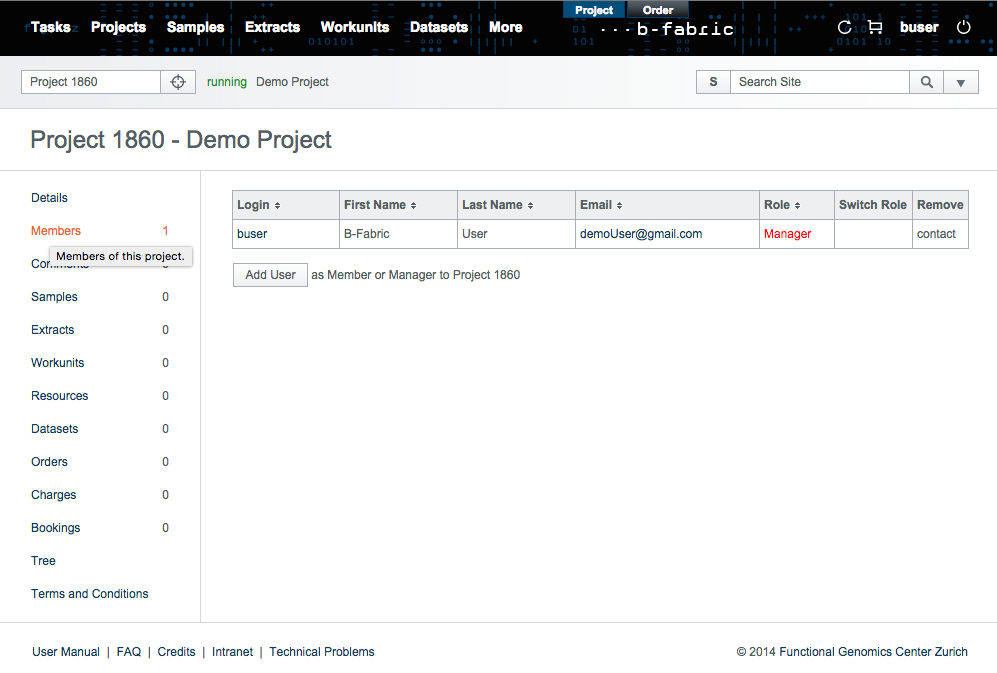The image size is (997, 673).
Task: Click the power logout icon
Action: tap(964, 27)
